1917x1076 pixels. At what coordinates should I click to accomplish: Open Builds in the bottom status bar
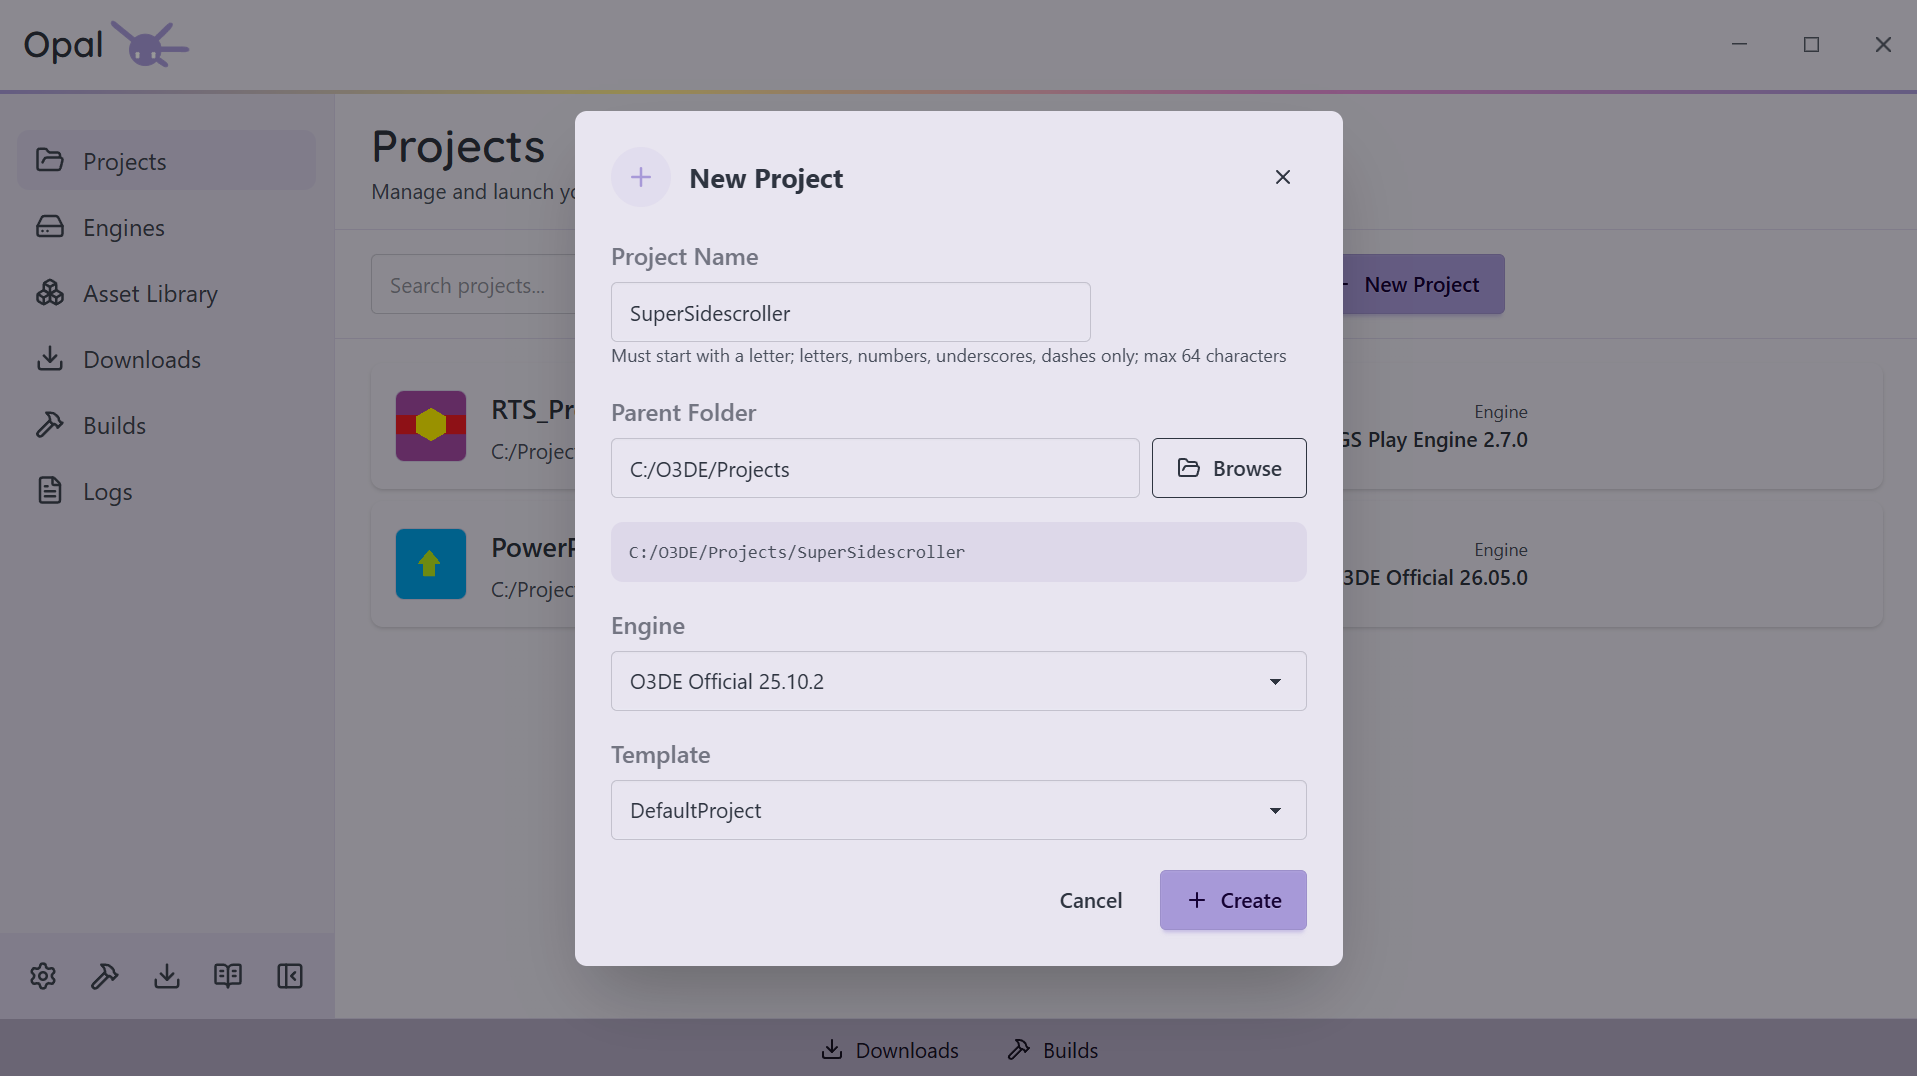coord(1053,1050)
